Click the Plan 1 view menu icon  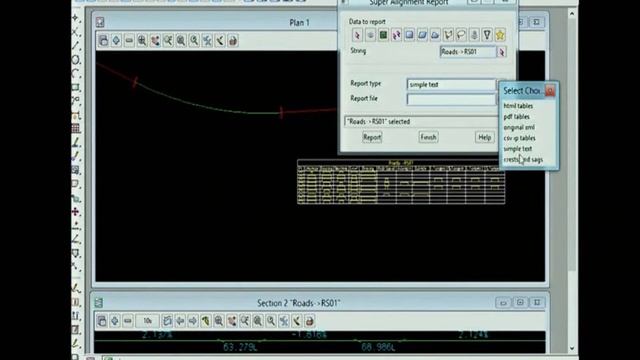[100, 22]
